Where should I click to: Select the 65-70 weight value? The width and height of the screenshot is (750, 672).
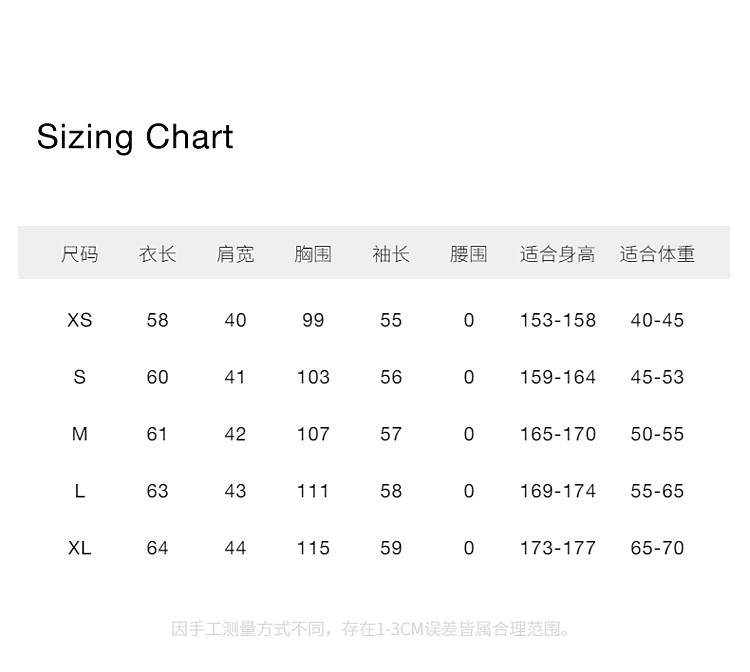[x=657, y=548]
